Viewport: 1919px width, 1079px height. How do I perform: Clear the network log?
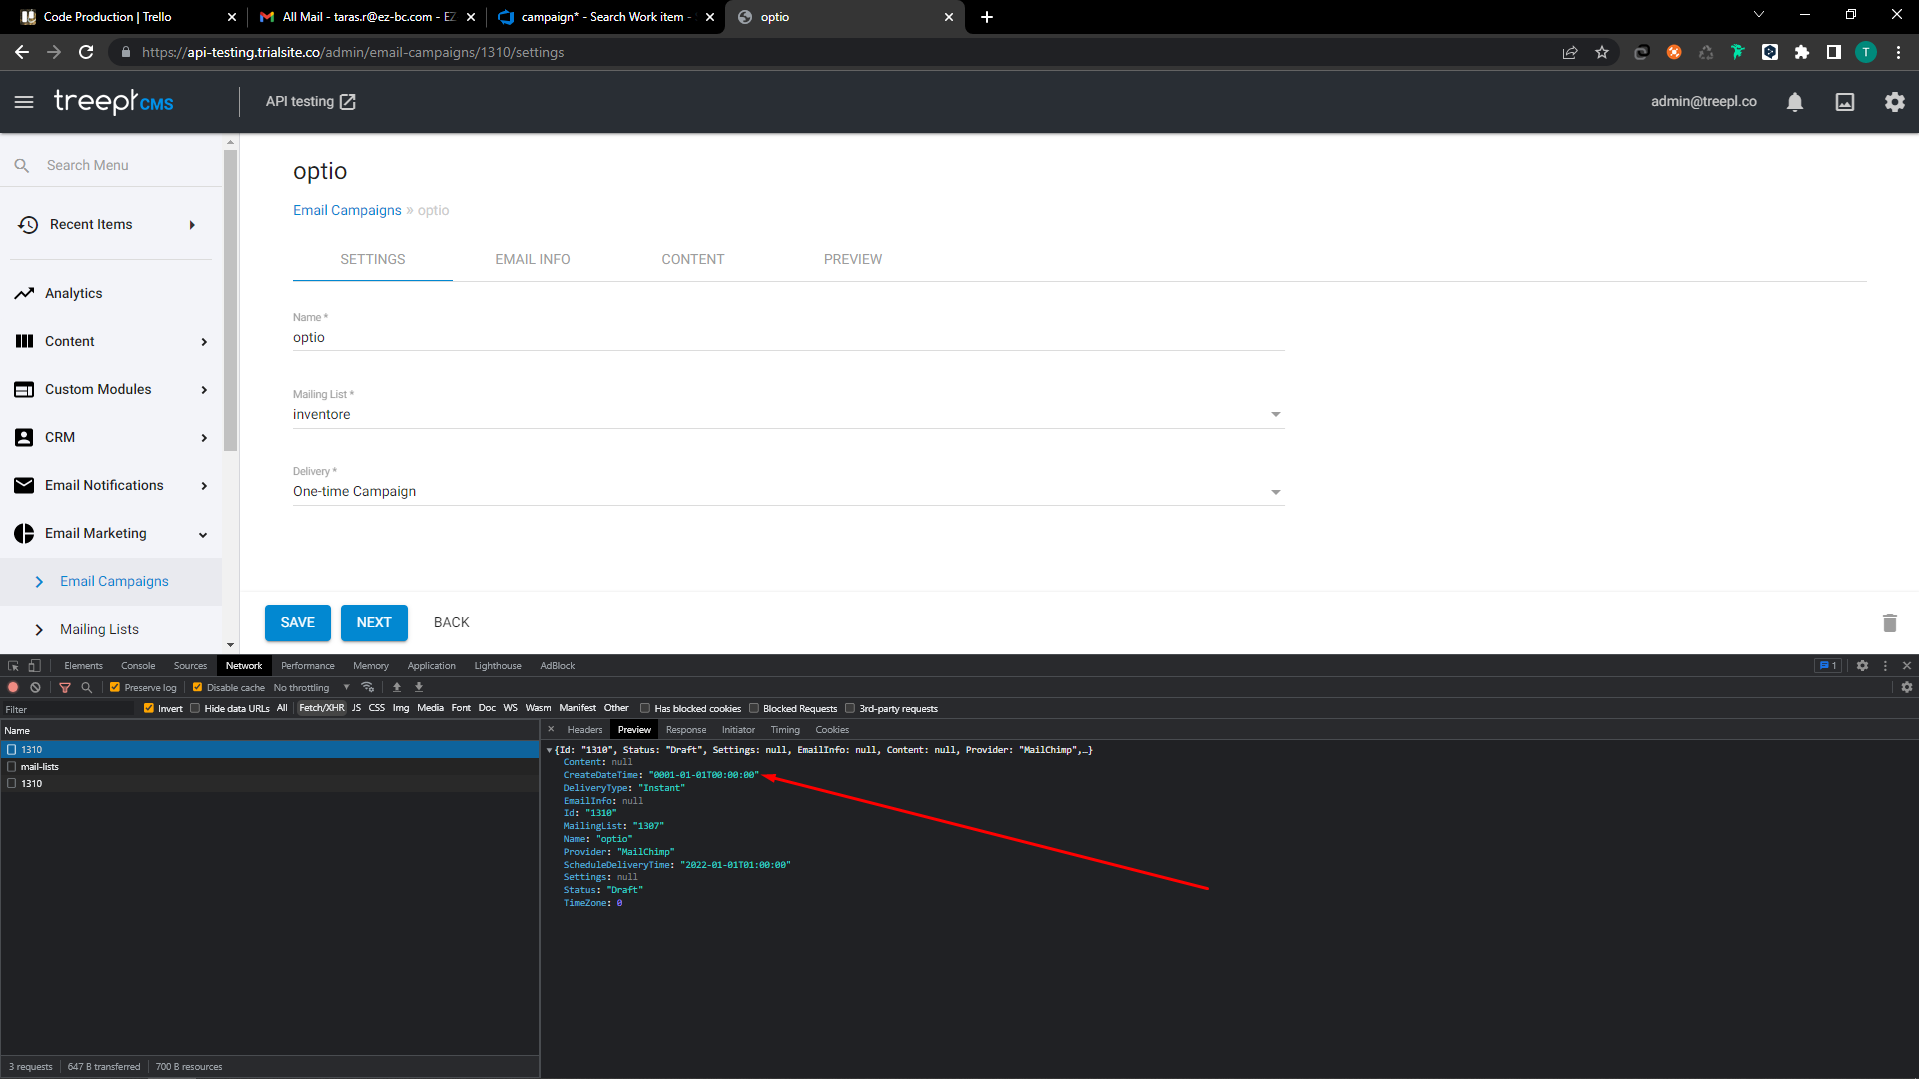tap(35, 688)
